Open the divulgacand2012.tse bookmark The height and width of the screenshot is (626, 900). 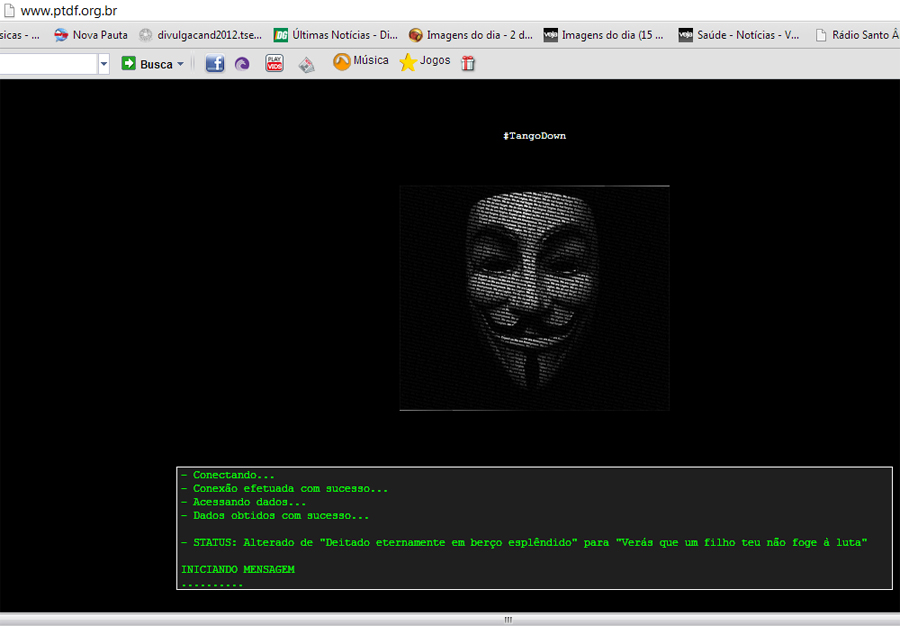pos(200,35)
